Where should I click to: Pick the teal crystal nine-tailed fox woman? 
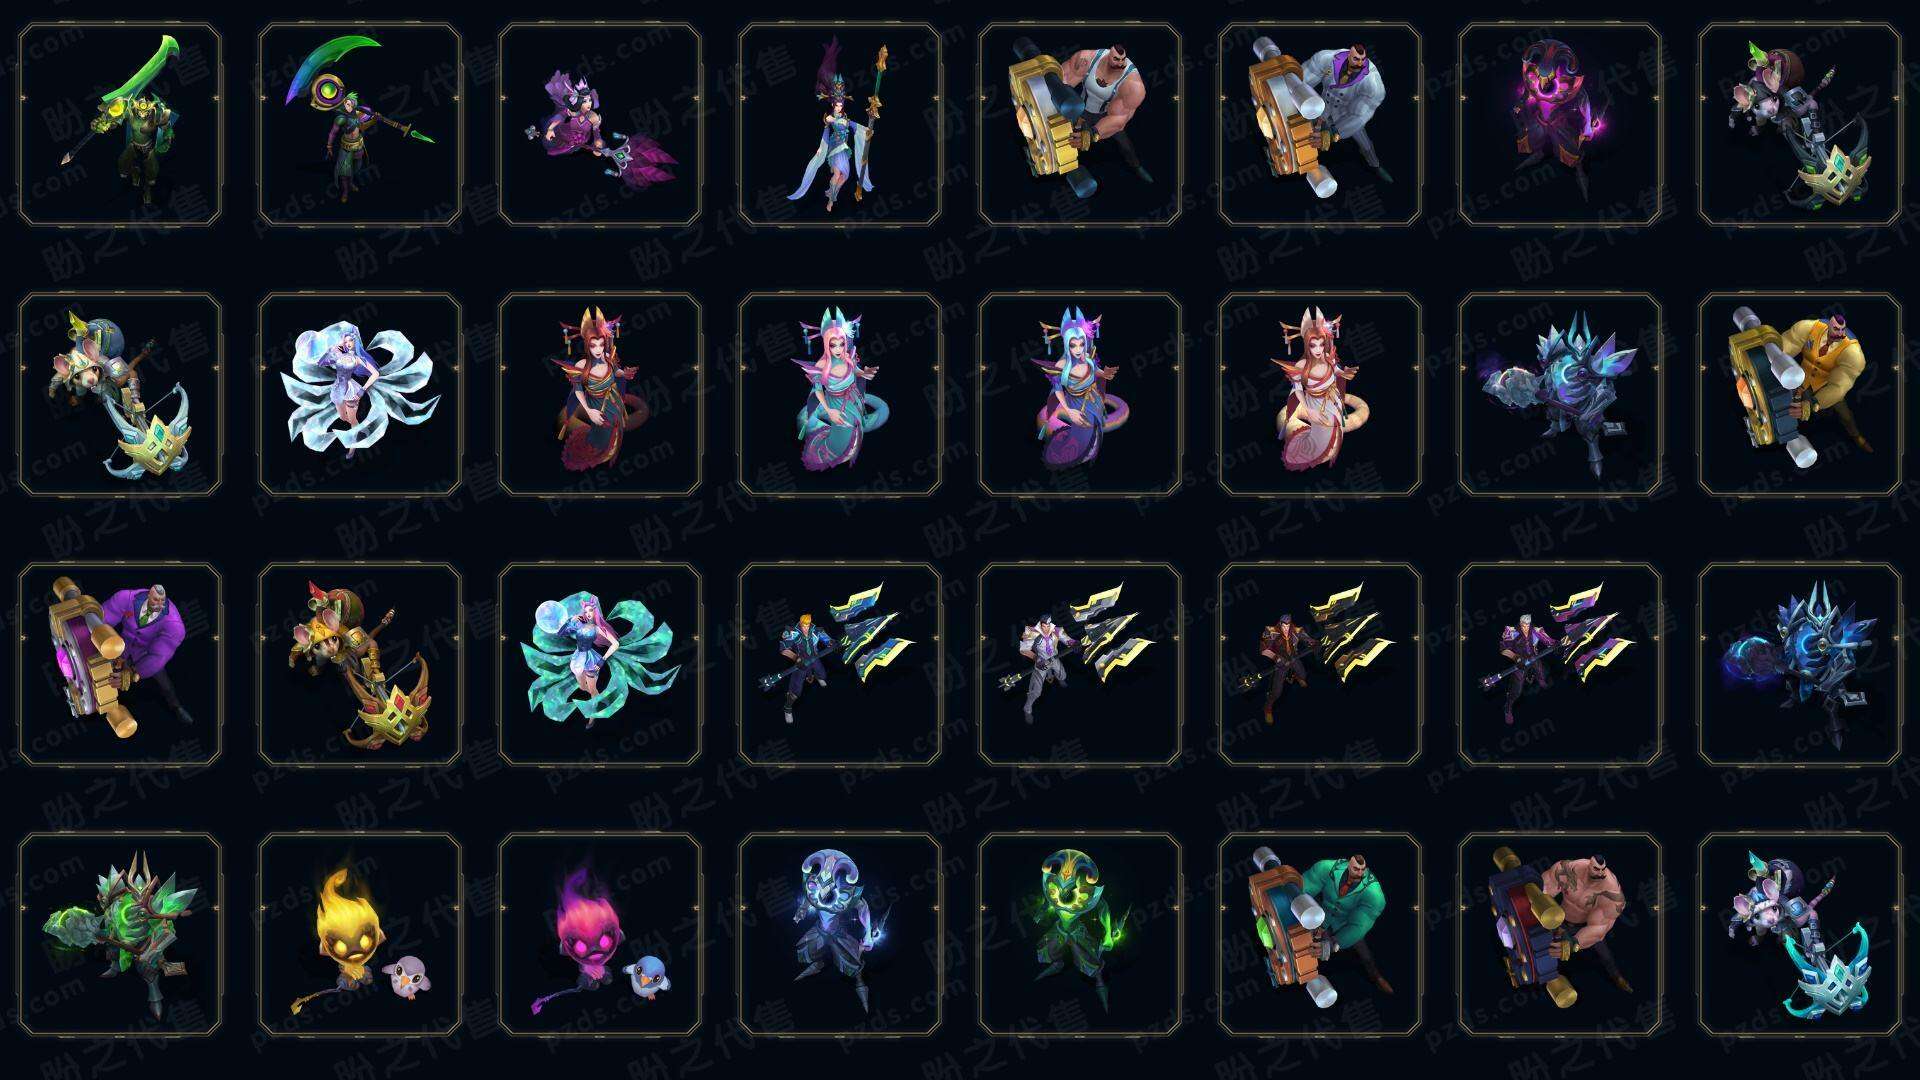600,664
